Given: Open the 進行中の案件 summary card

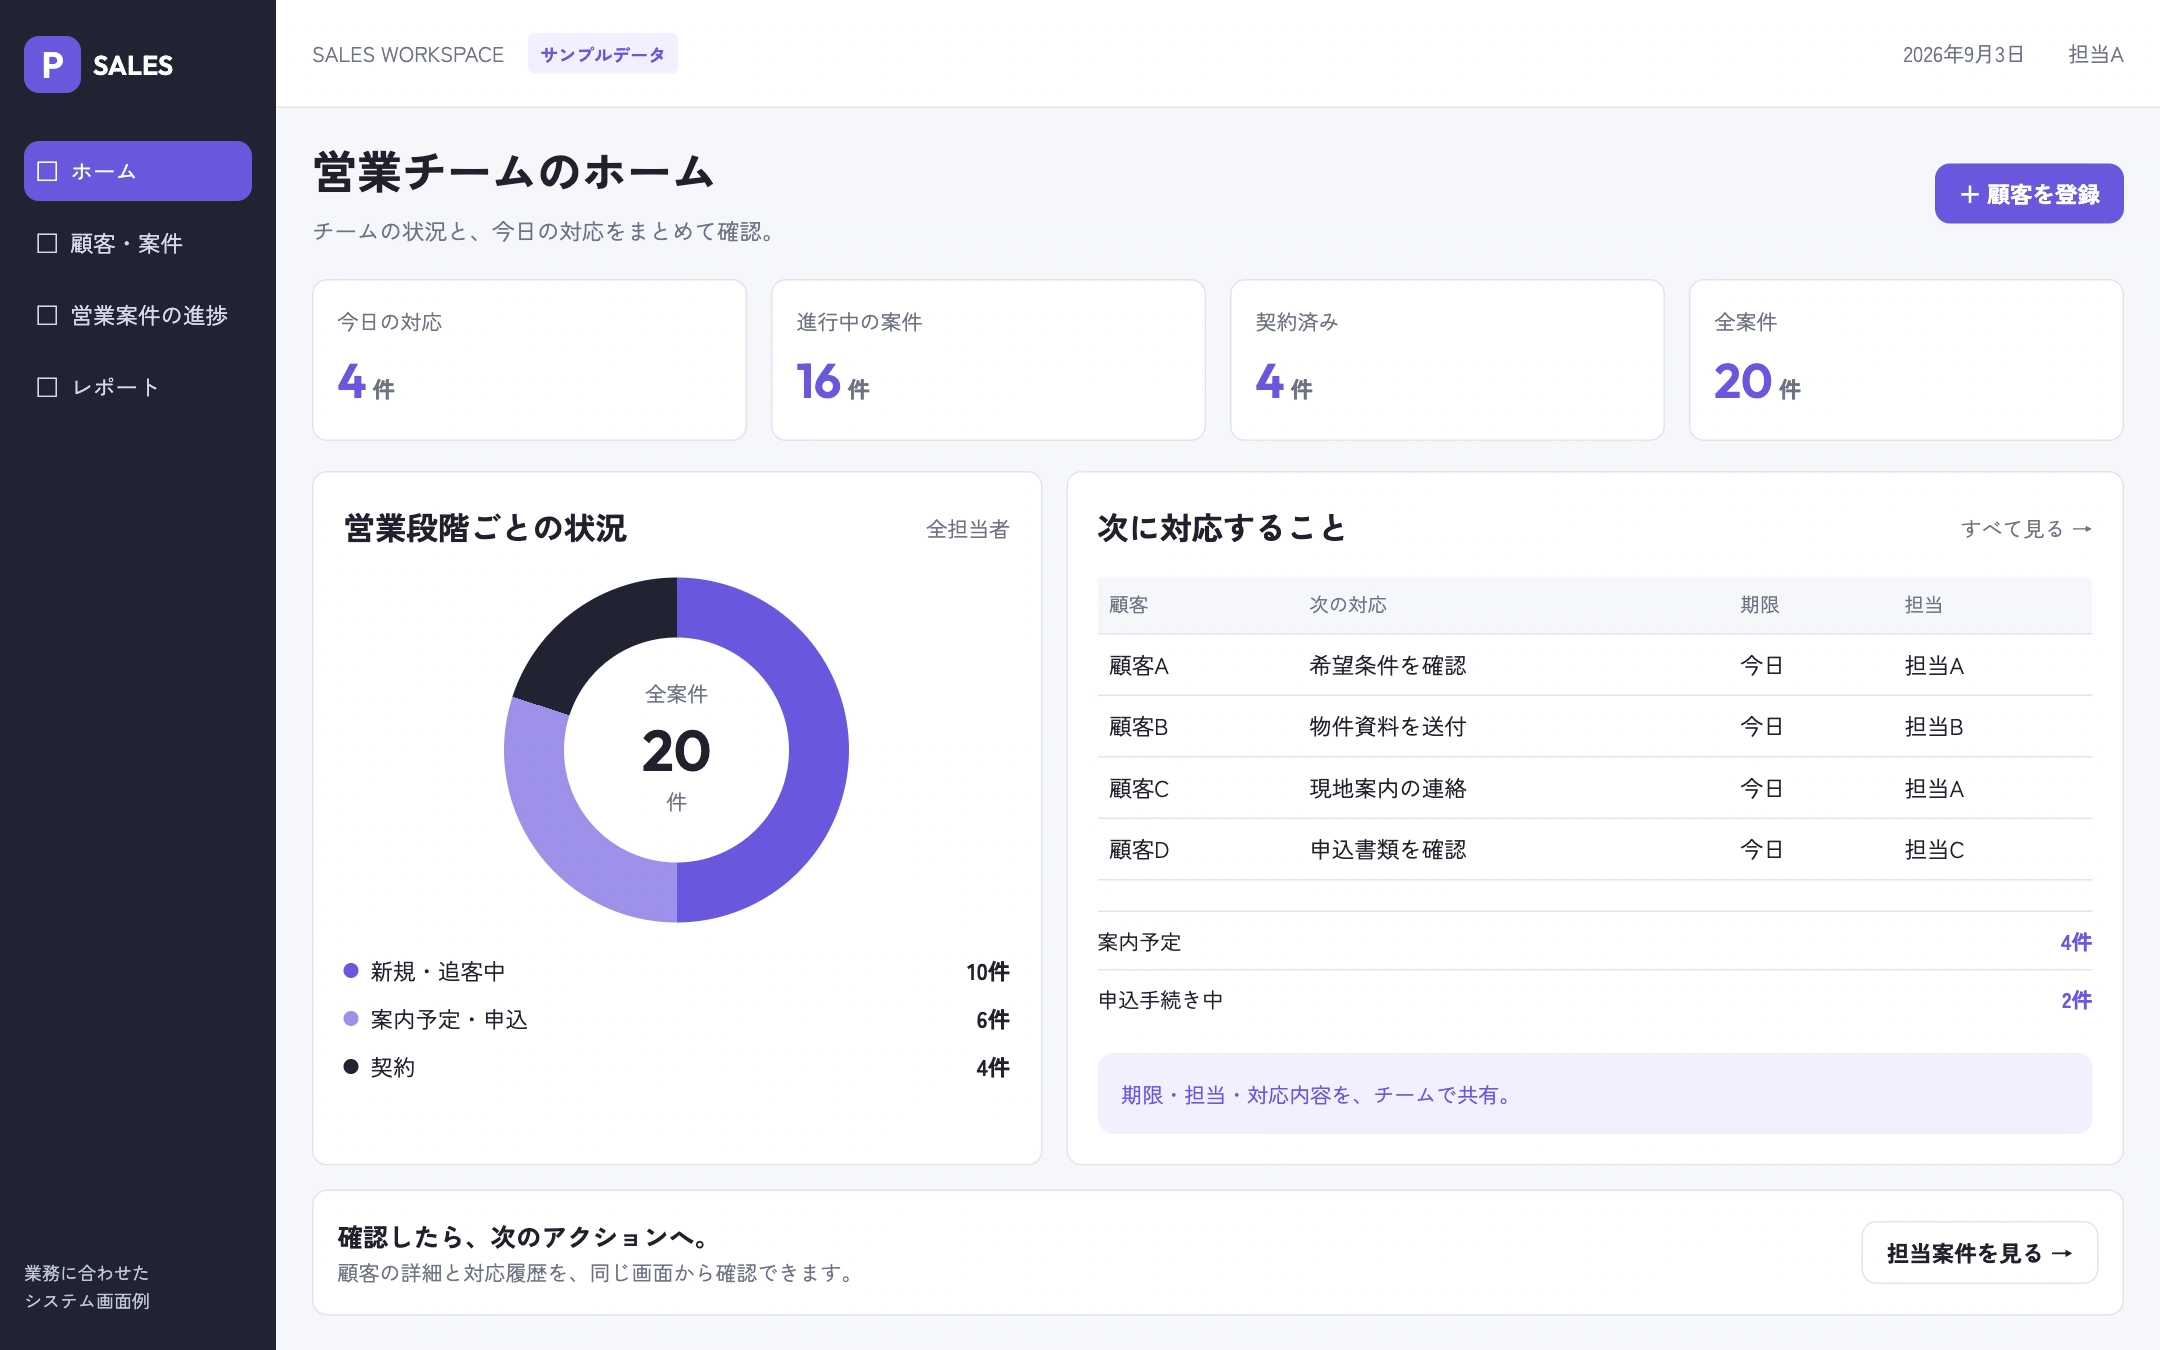Looking at the screenshot, I should (x=988, y=360).
